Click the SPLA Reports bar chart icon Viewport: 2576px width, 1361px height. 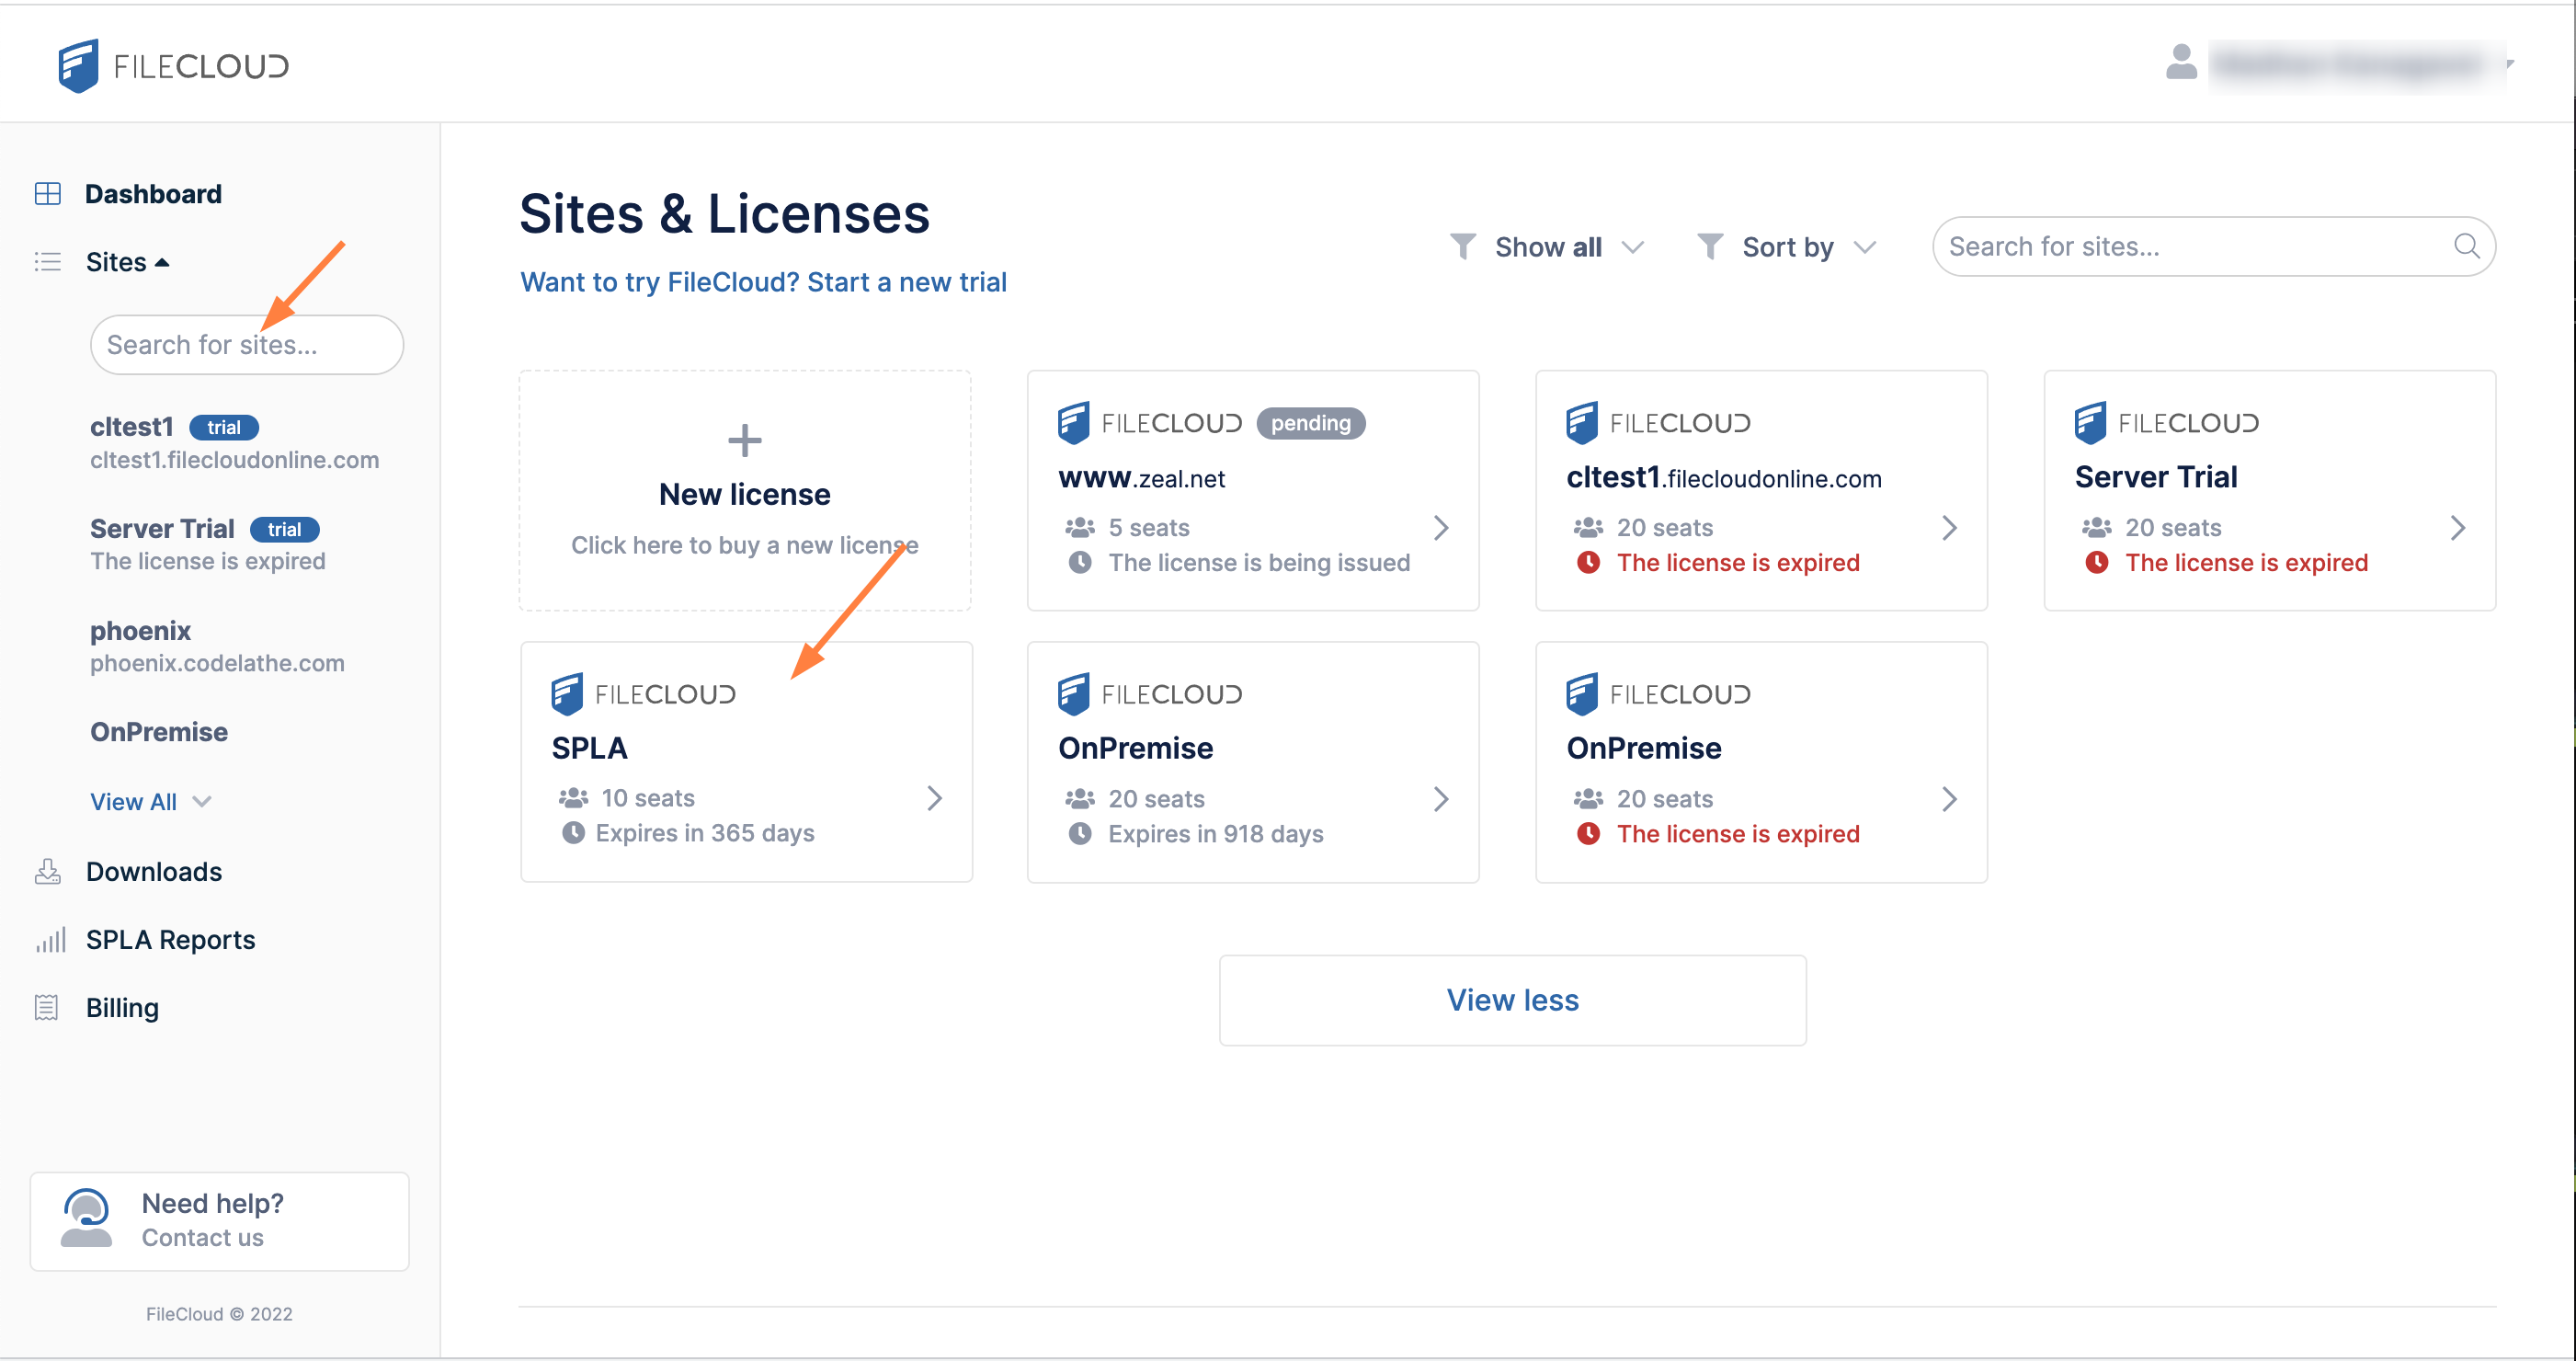coord(50,940)
